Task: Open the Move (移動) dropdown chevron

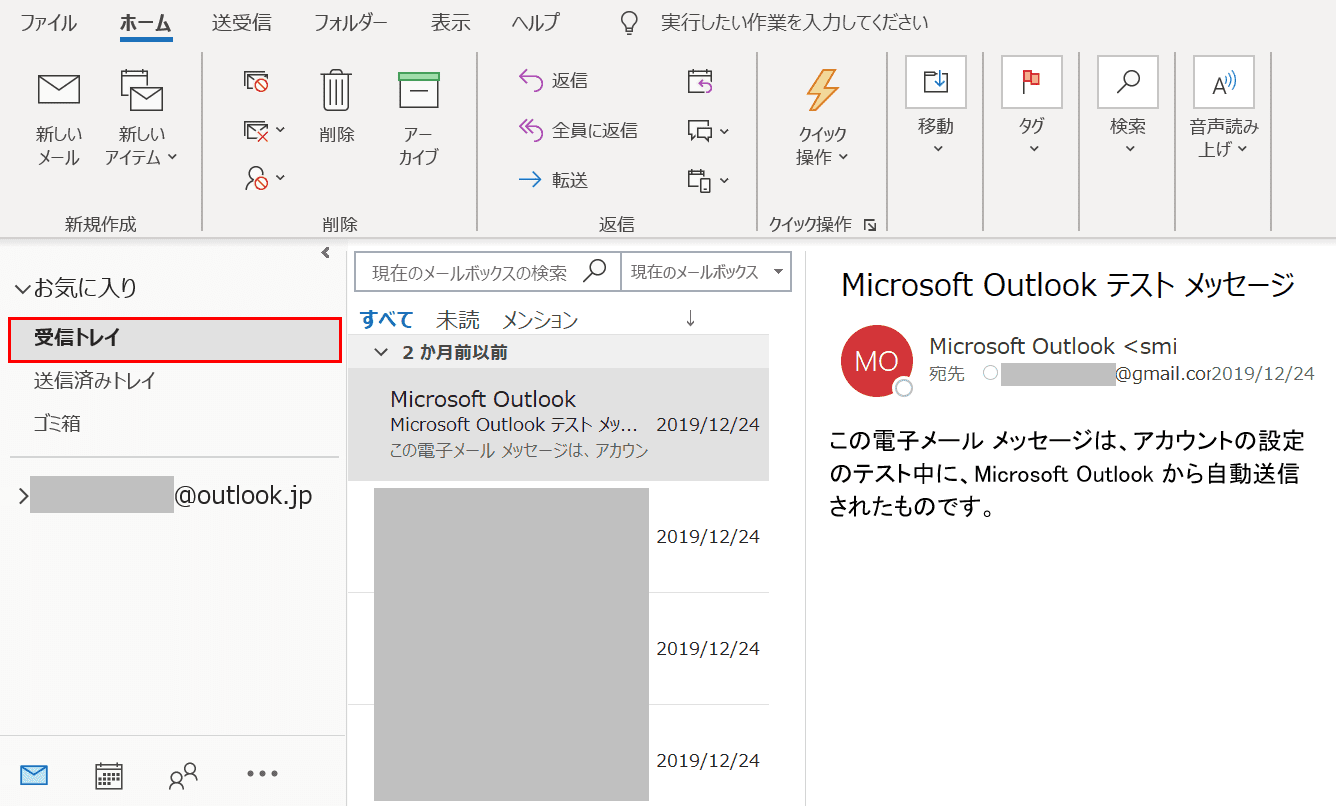Action: (x=938, y=149)
